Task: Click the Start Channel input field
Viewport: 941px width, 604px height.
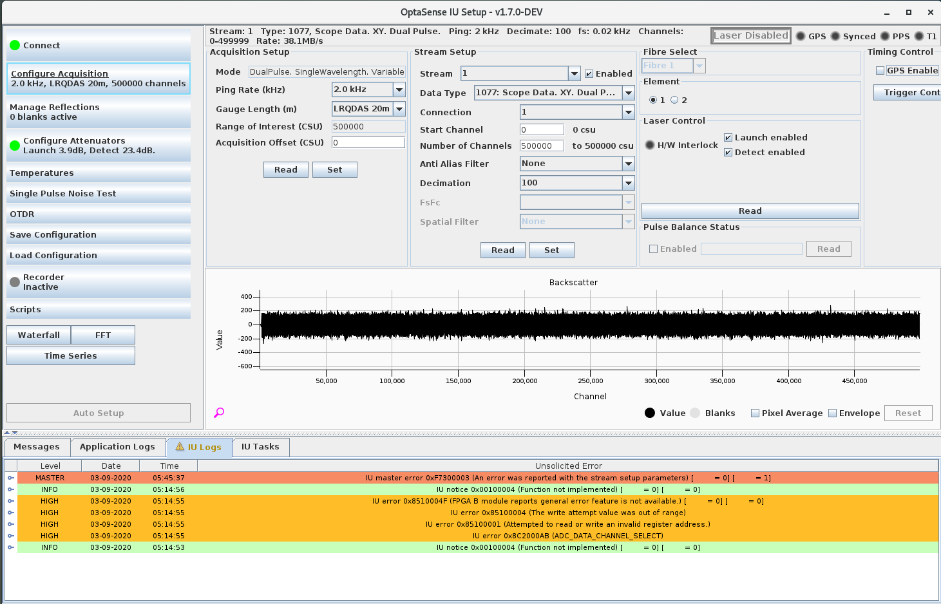Action: (x=542, y=130)
